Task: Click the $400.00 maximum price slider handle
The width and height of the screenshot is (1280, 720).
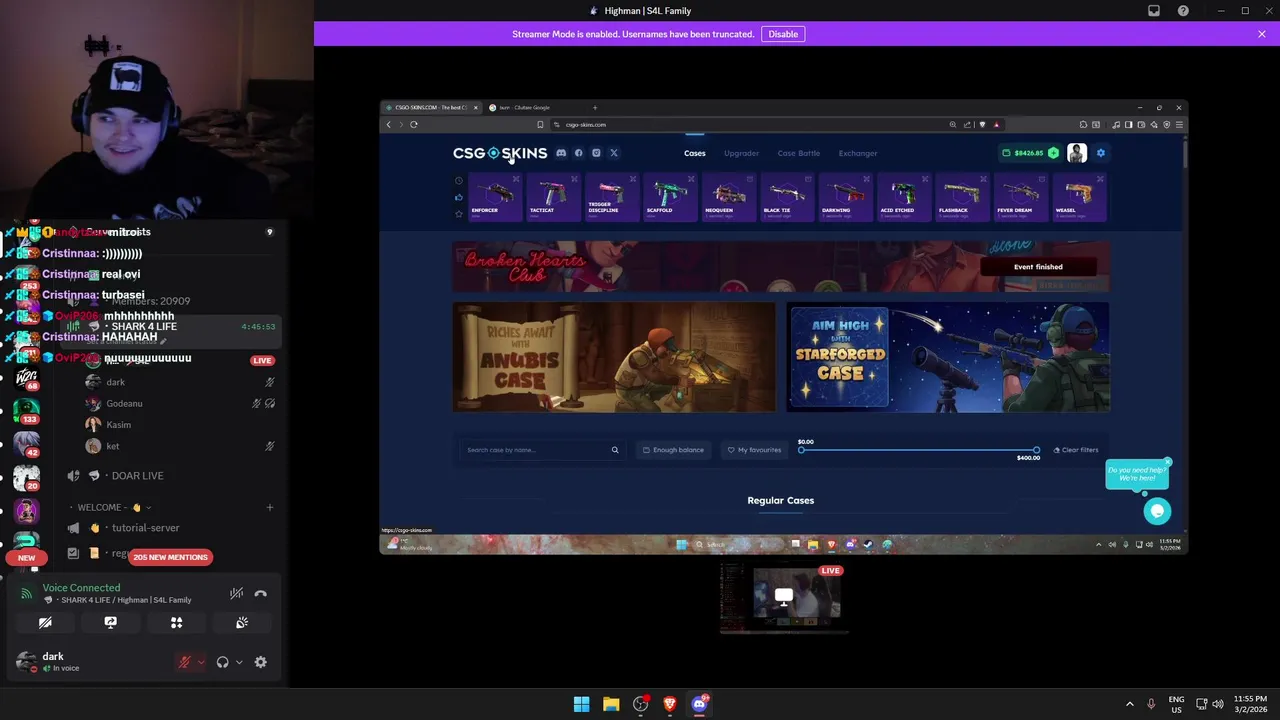Action: (1036, 450)
